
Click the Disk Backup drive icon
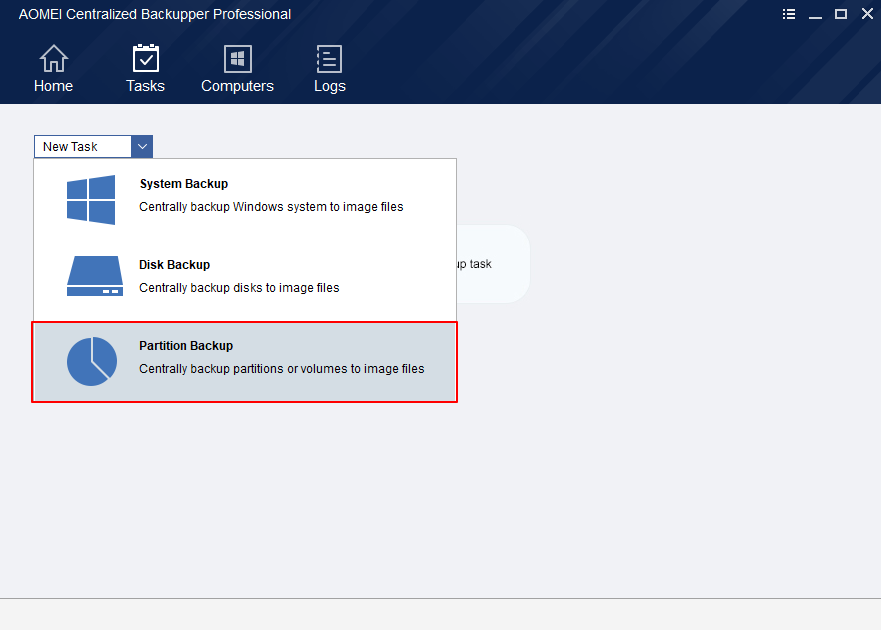point(94,276)
